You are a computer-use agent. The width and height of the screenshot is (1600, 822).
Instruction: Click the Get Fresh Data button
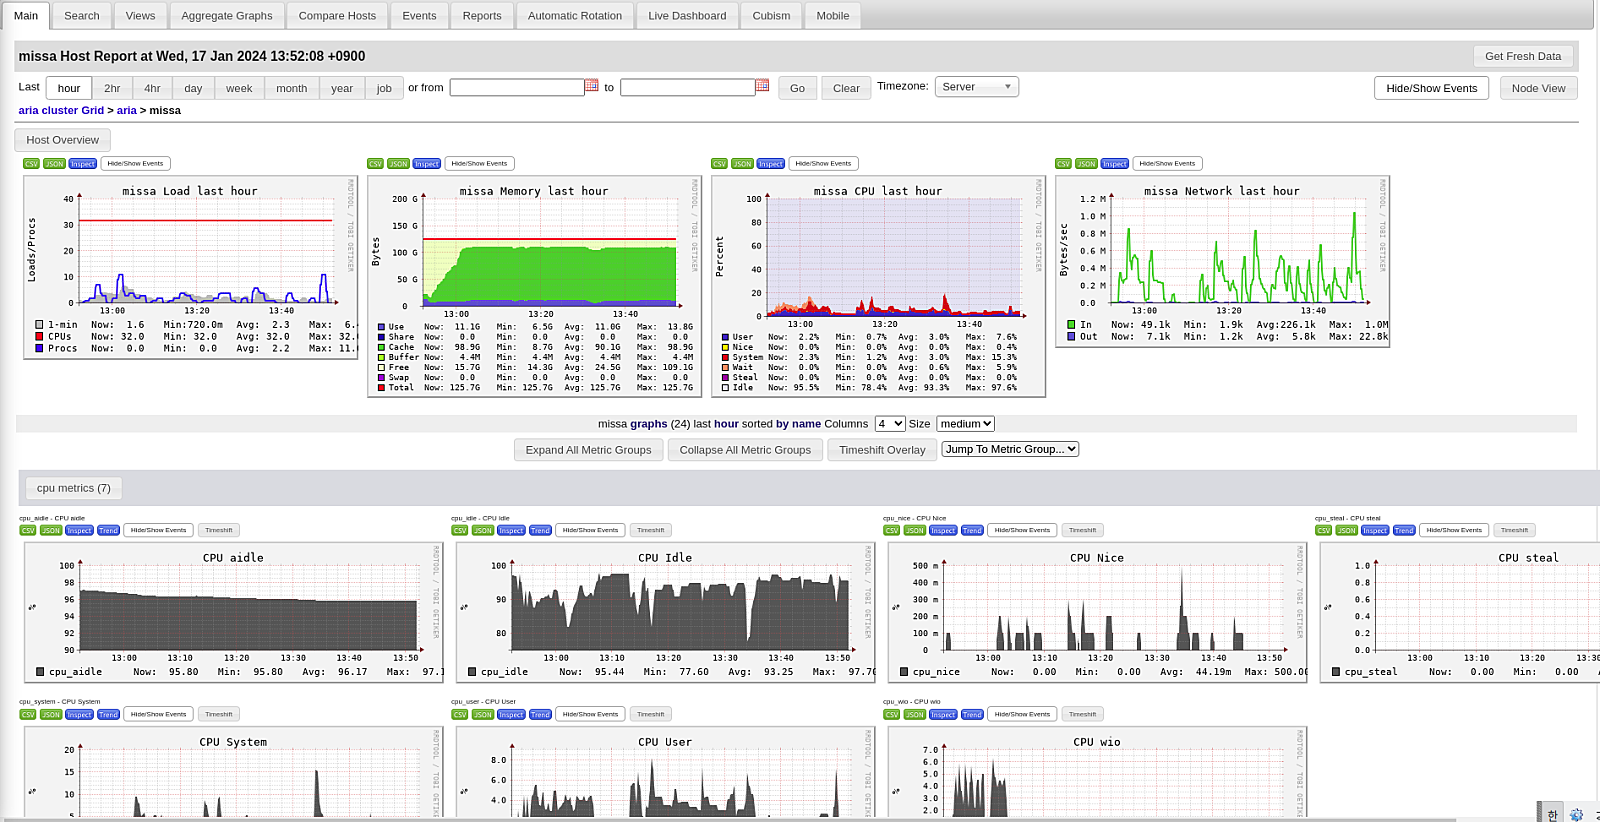click(x=1522, y=56)
